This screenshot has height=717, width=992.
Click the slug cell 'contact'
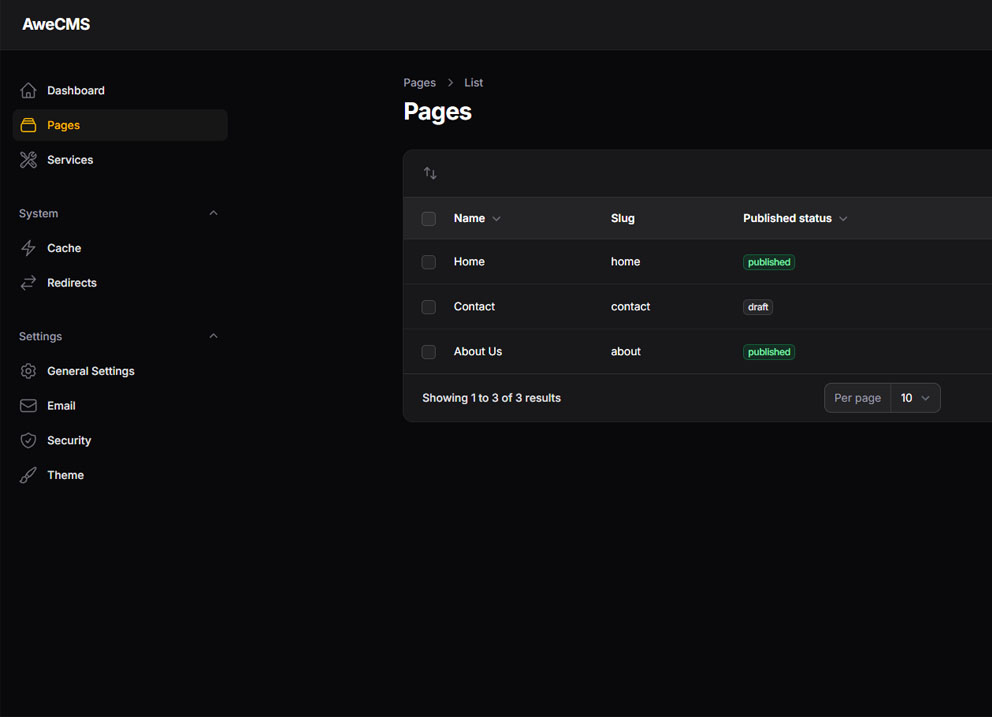[630, 307]
